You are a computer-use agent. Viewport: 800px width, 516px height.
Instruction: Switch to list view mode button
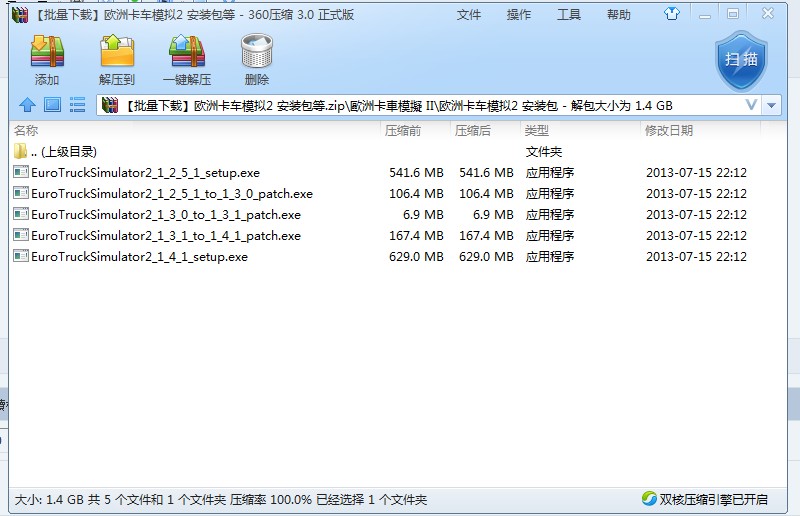pos(77,105)
